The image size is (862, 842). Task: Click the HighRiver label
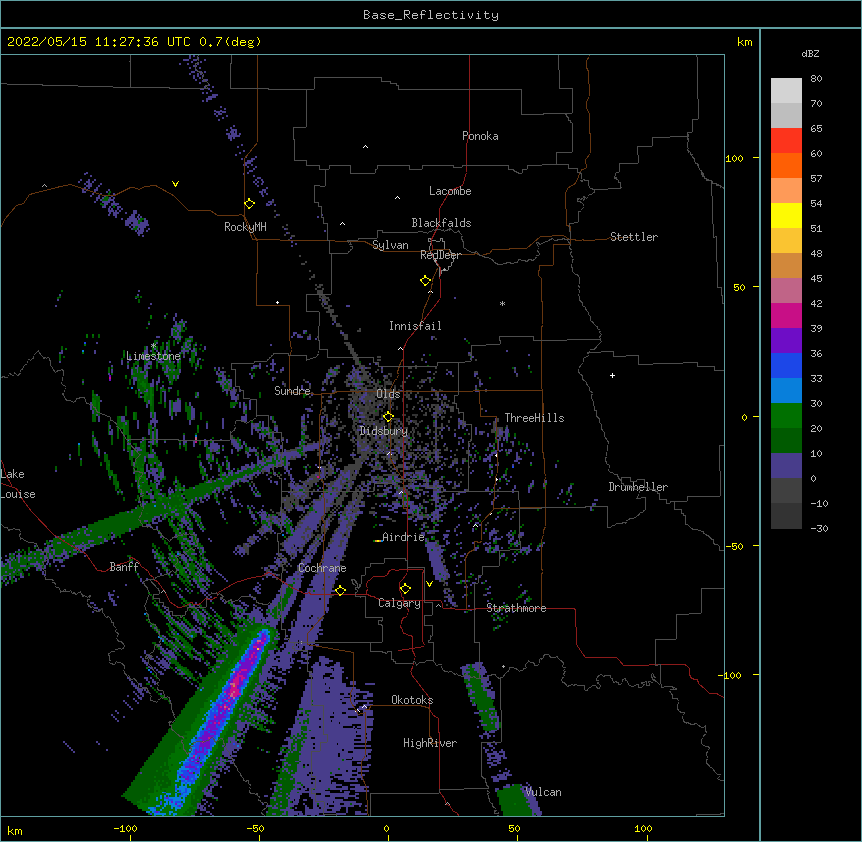[x=430, y=743]
